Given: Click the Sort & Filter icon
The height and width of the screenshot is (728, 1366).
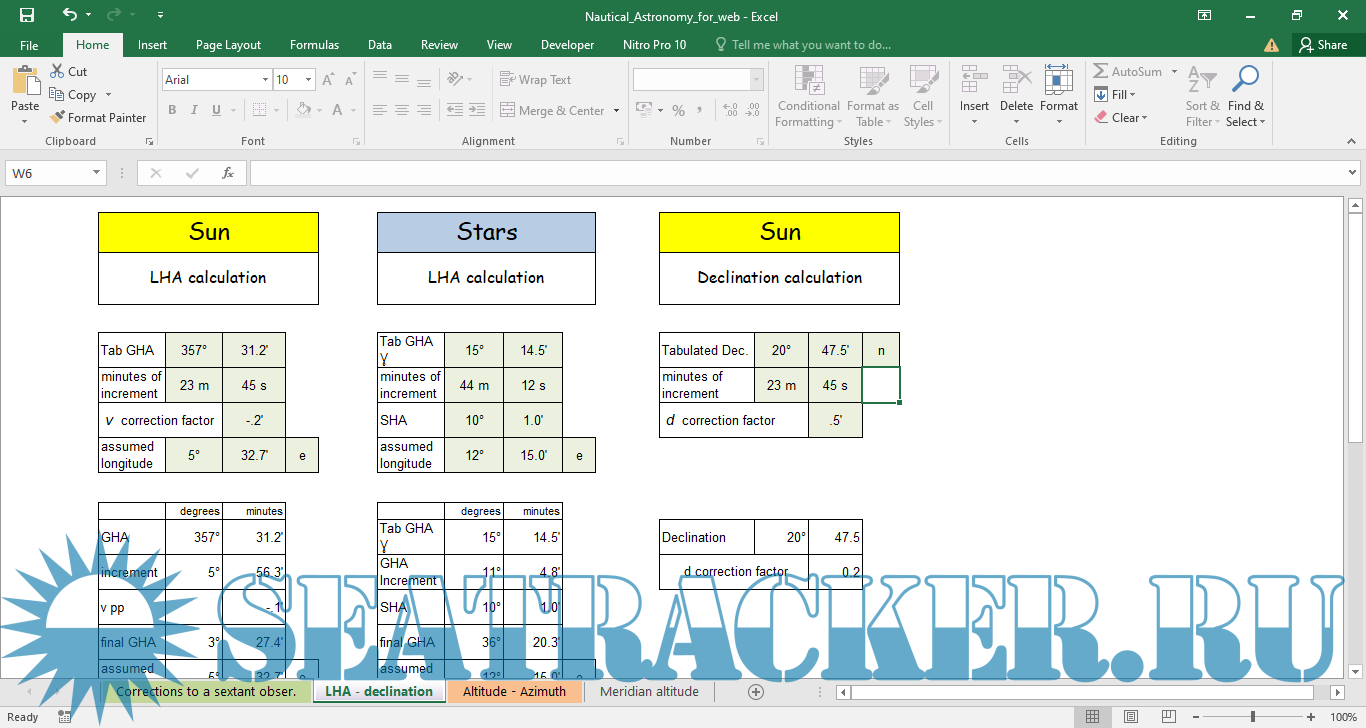Looking at the screenshot, I should pyautogui.click(x=1202, y=81).
